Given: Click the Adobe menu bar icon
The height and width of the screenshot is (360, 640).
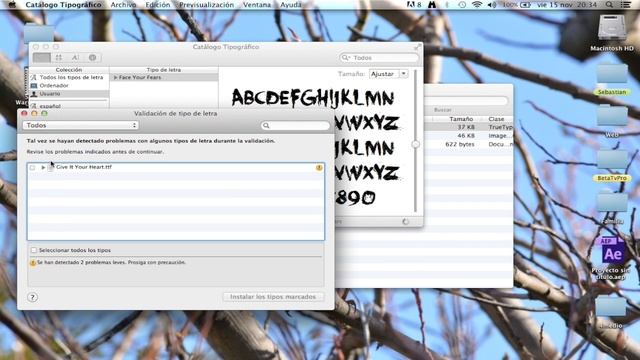Looking at the screenshot, I should pos(413,4).
